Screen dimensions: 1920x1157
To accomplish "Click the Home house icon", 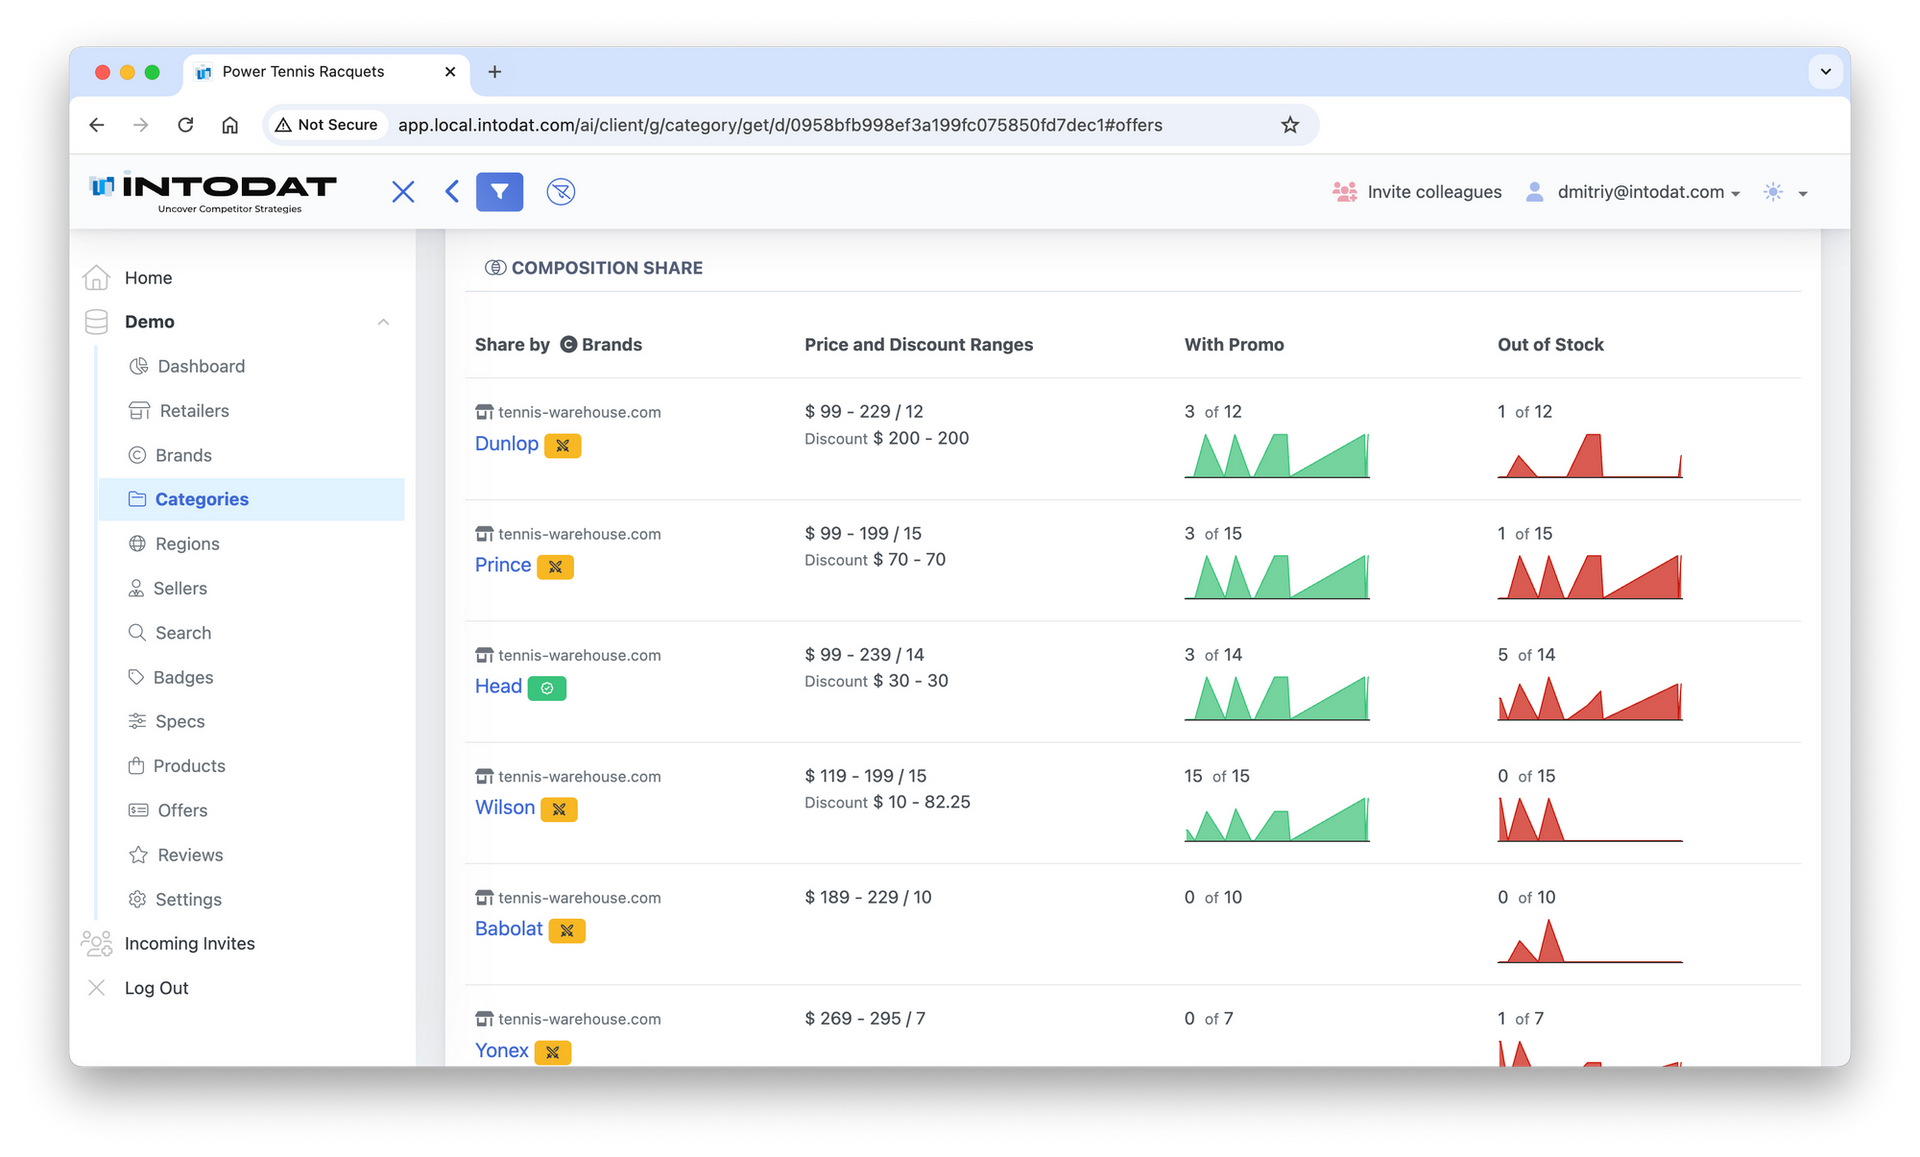I will [96, 277].
